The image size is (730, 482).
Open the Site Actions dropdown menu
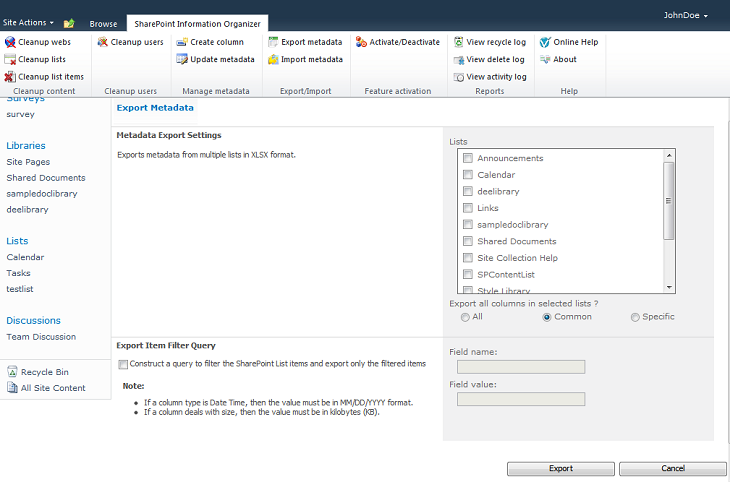(x=28, y=22)
